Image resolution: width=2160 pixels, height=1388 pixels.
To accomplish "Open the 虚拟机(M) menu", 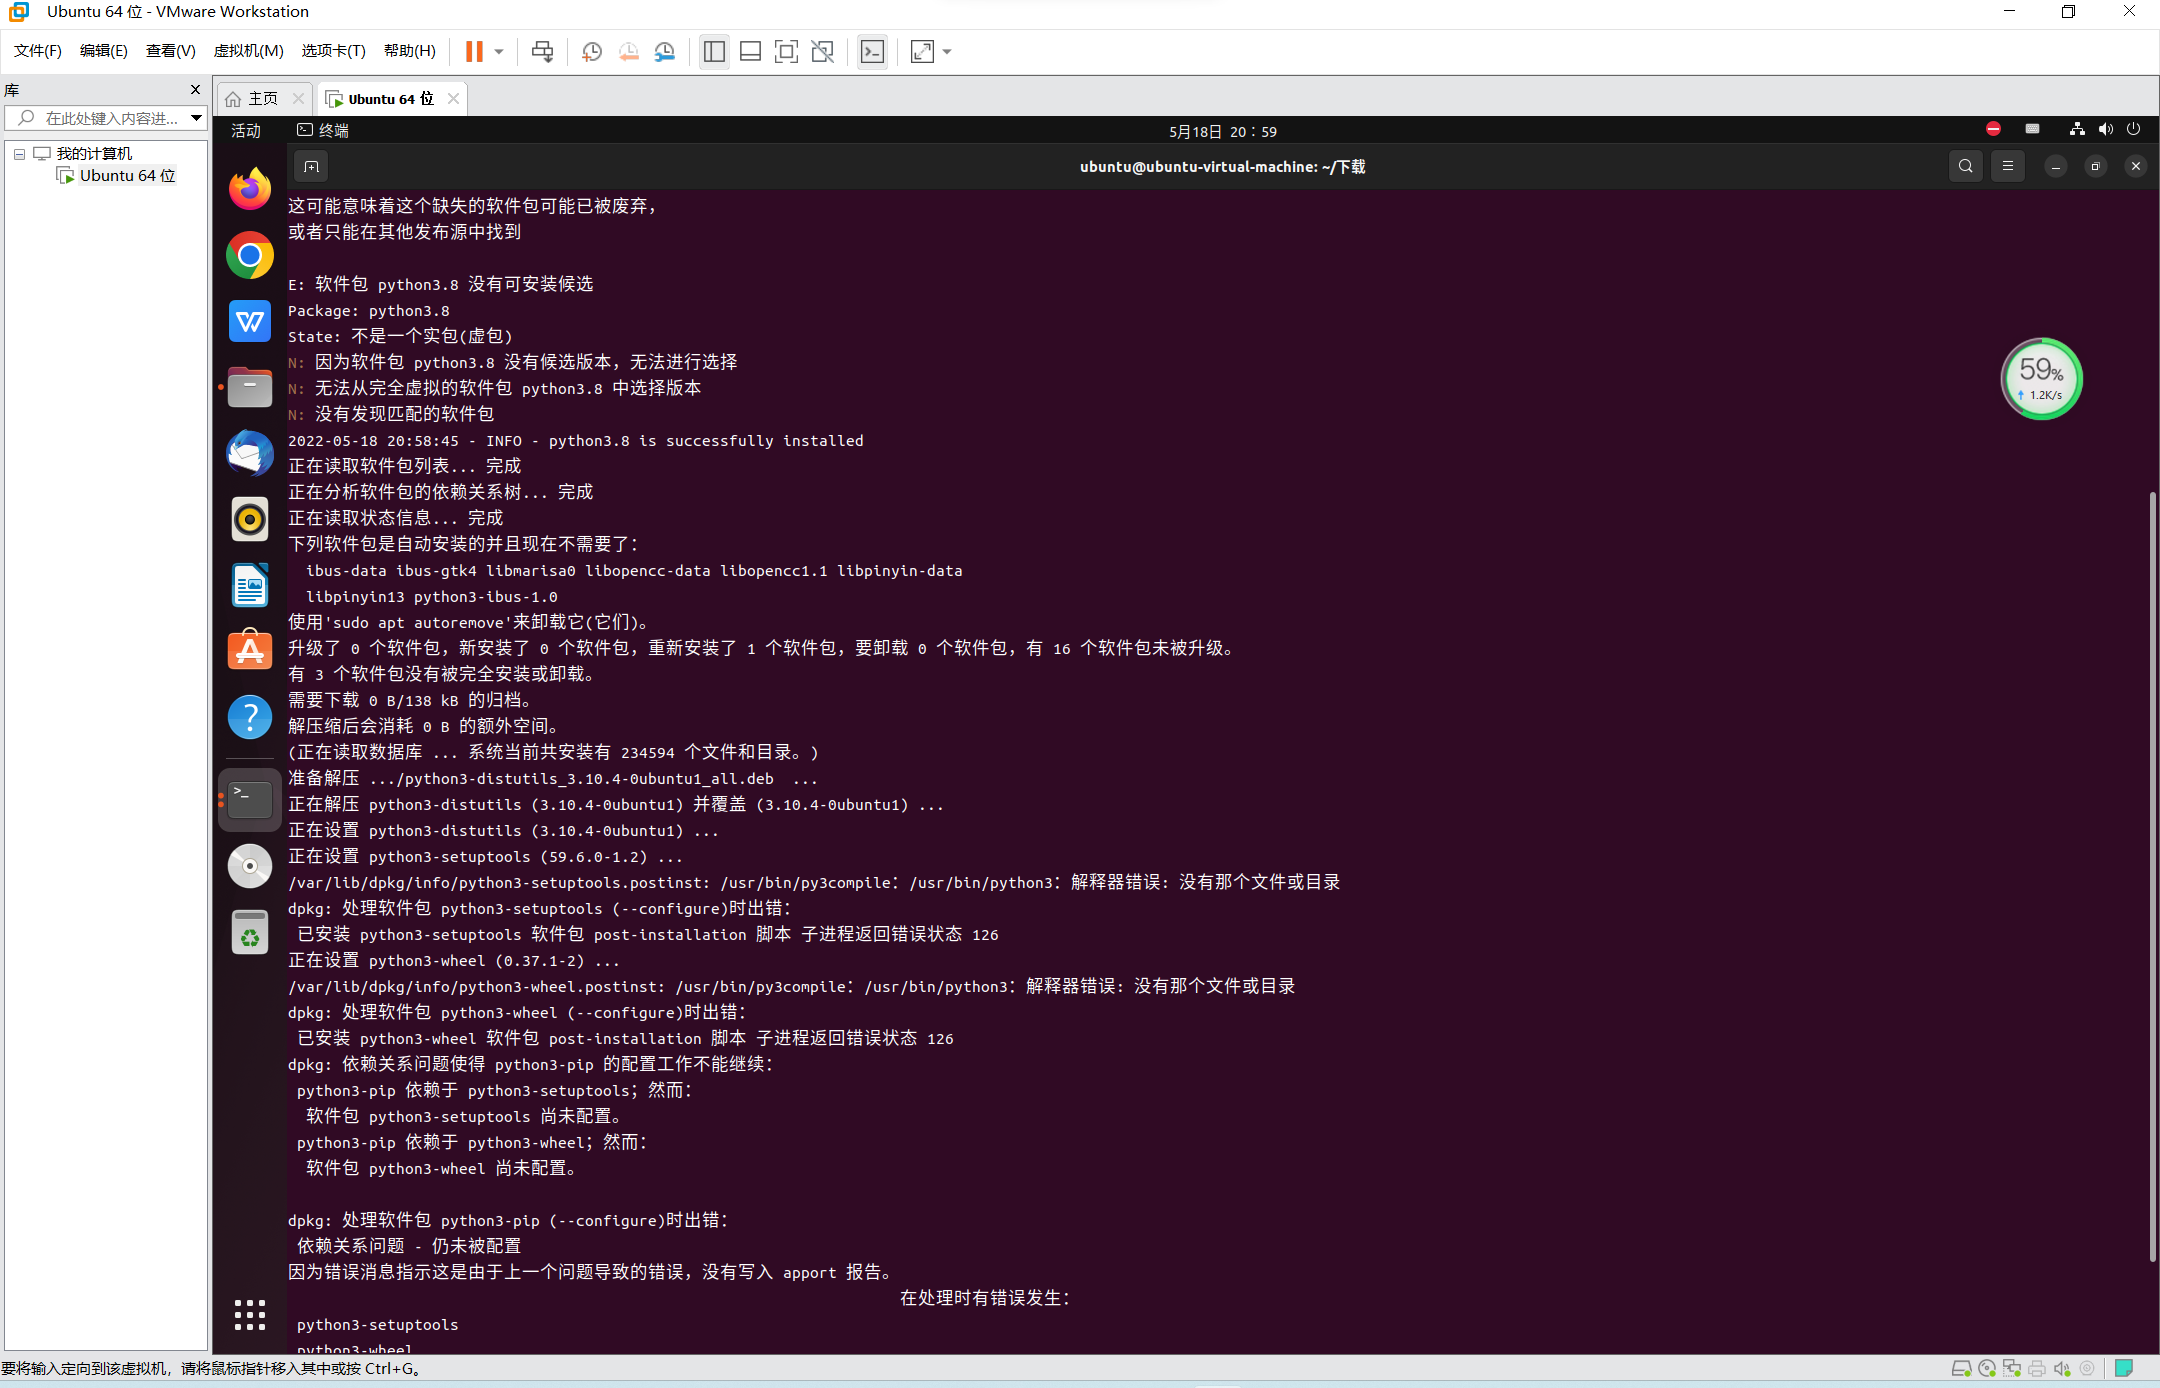I will tap(249, 51).
